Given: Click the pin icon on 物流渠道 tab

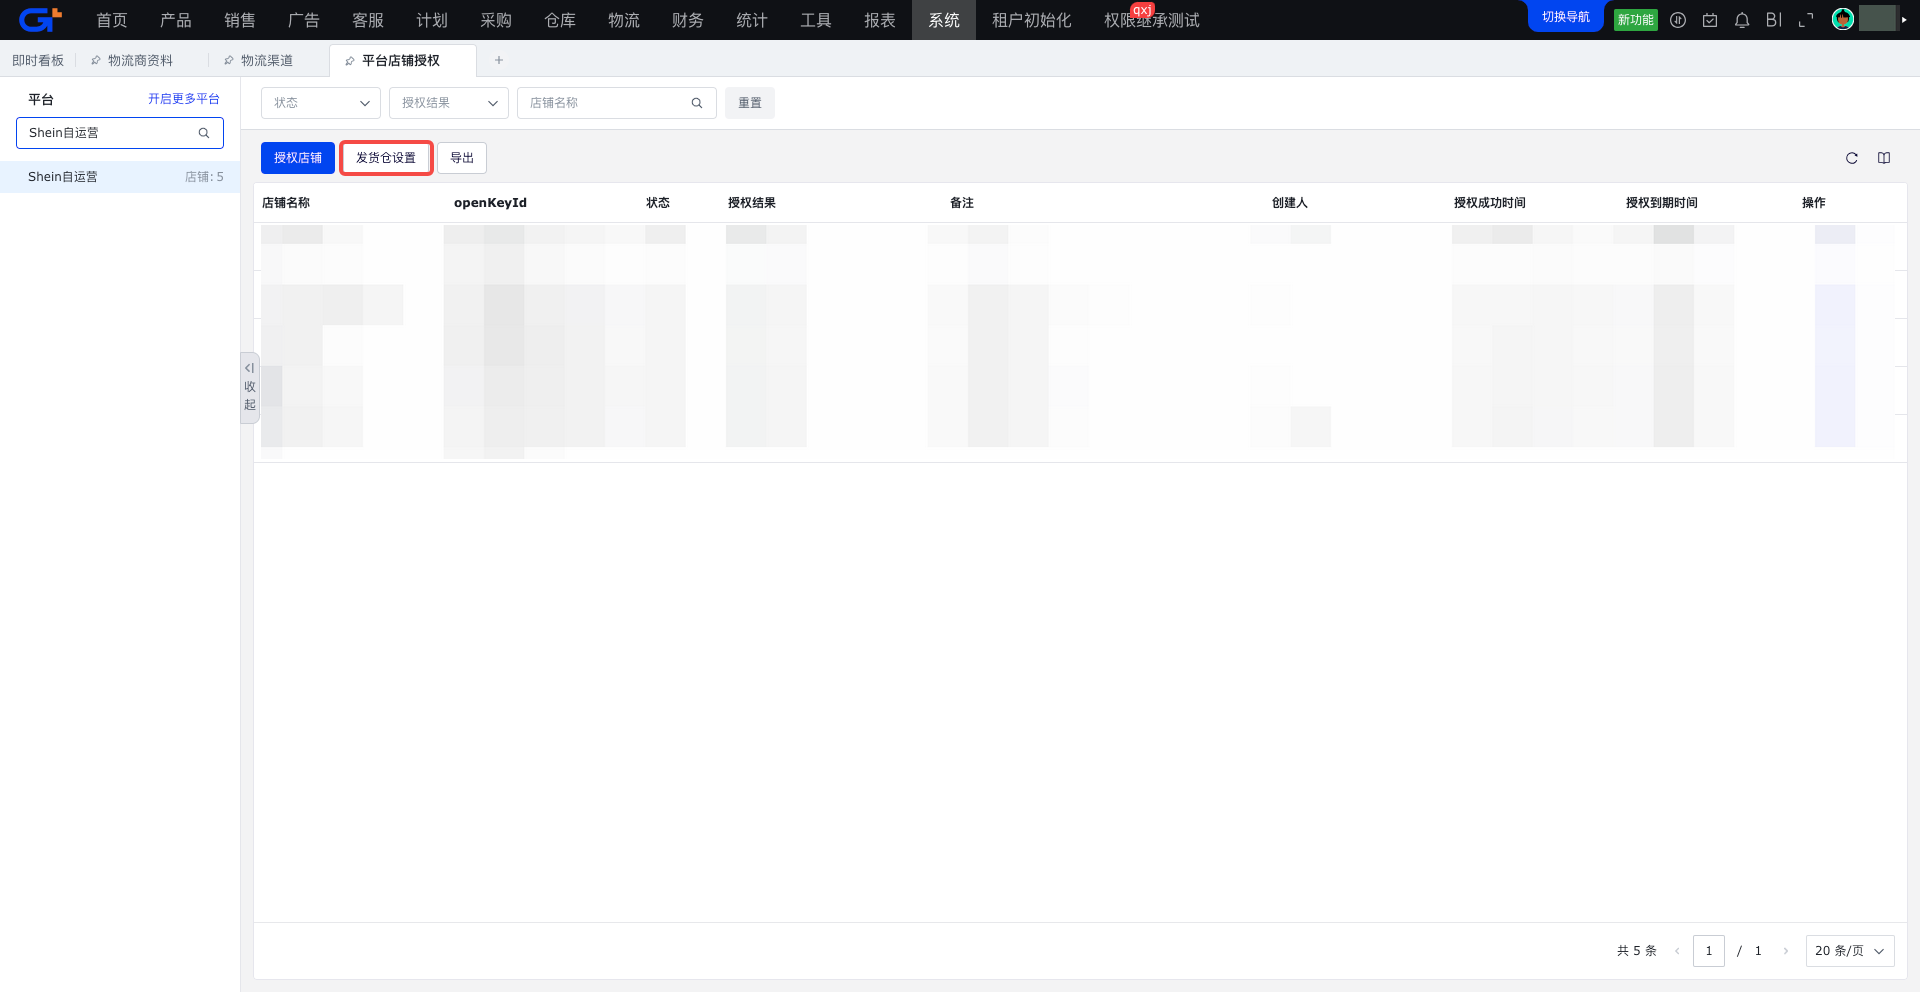Looking at the screenshot, I should pos(229,61).
